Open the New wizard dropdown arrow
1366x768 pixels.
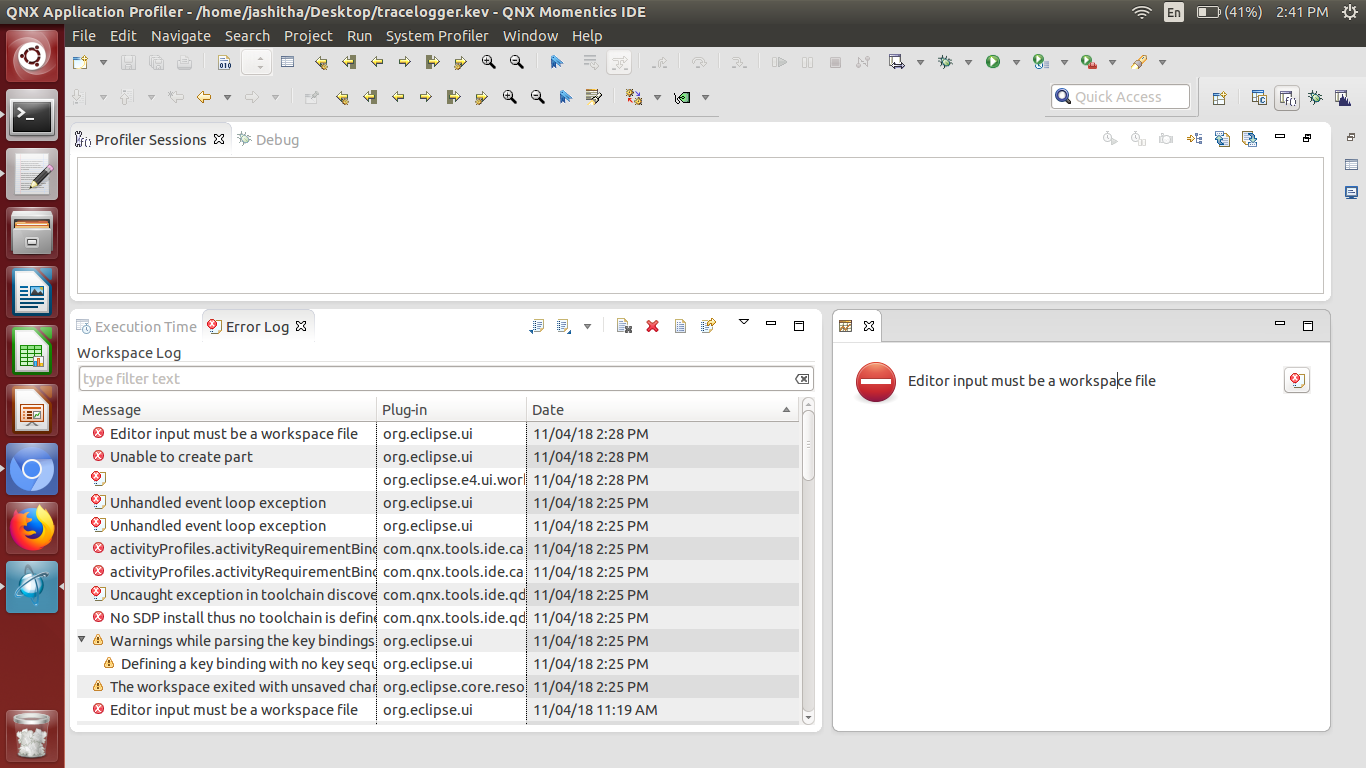click(x=103, y=63)
